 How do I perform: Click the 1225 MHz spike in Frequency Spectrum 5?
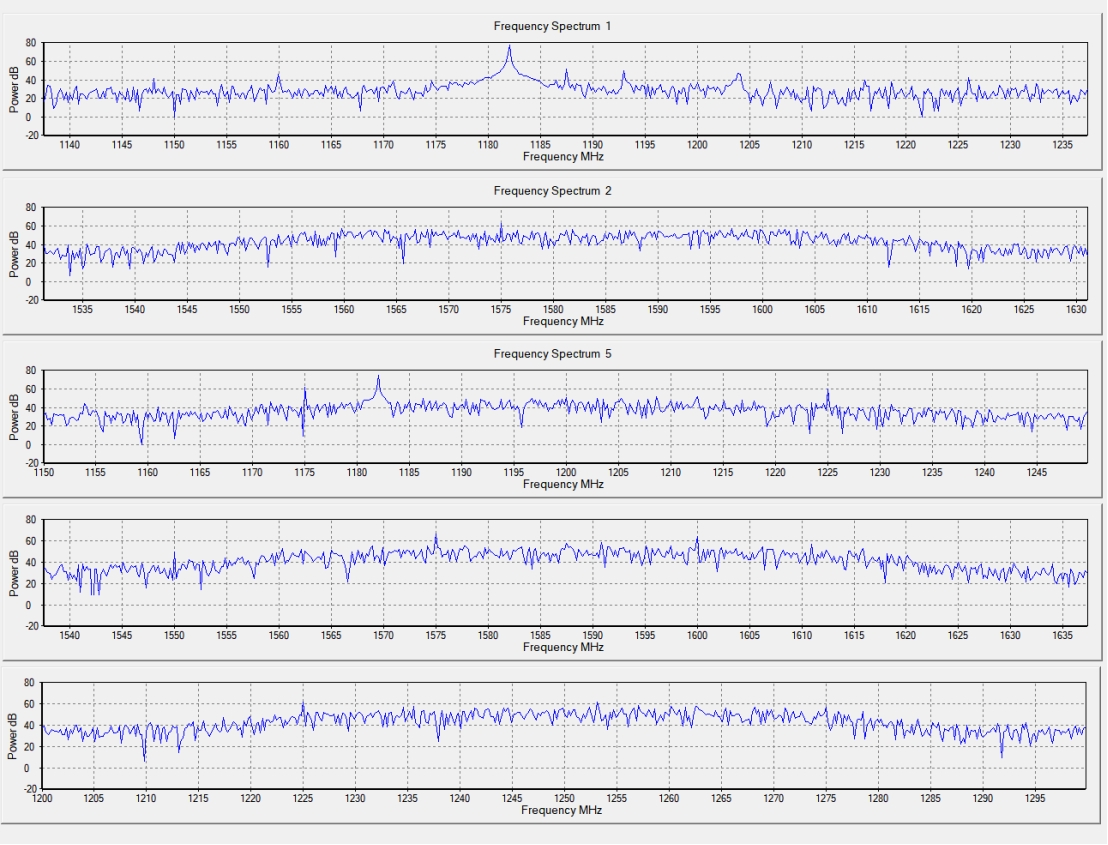[x=827, y=394]
